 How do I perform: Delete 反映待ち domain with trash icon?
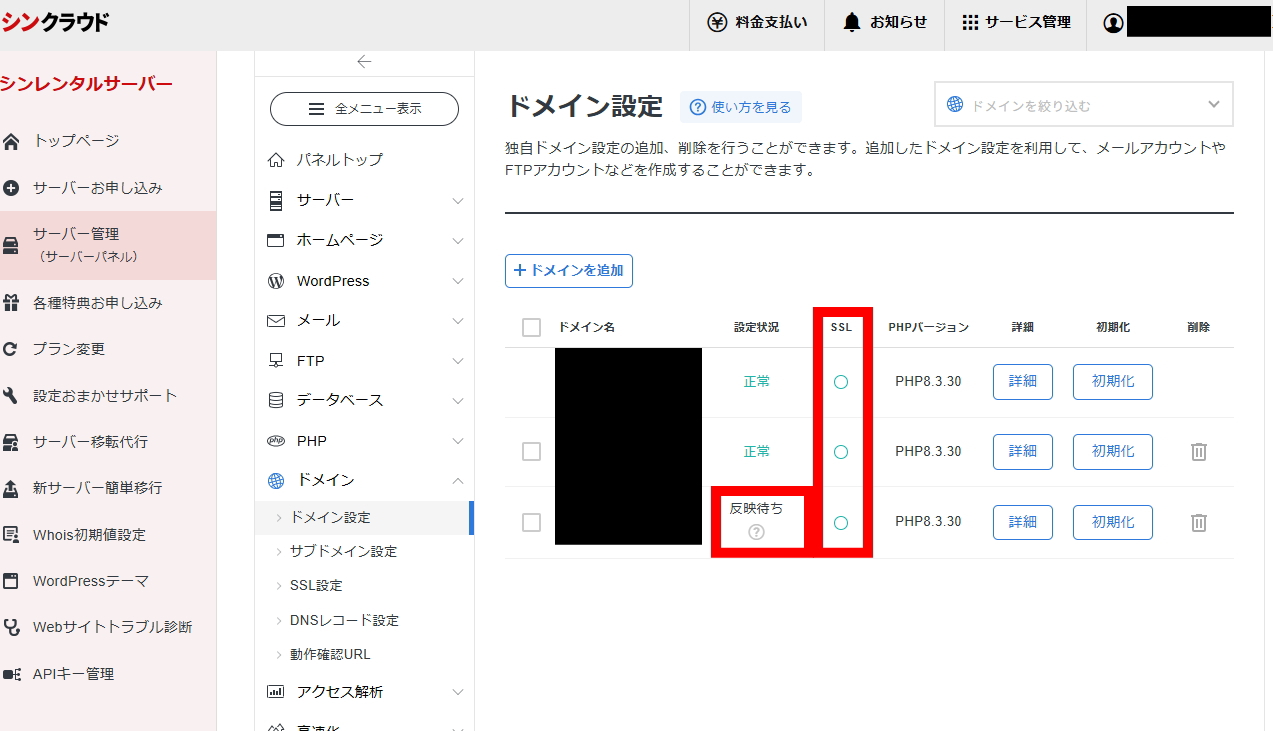[x=1199, y=522]
